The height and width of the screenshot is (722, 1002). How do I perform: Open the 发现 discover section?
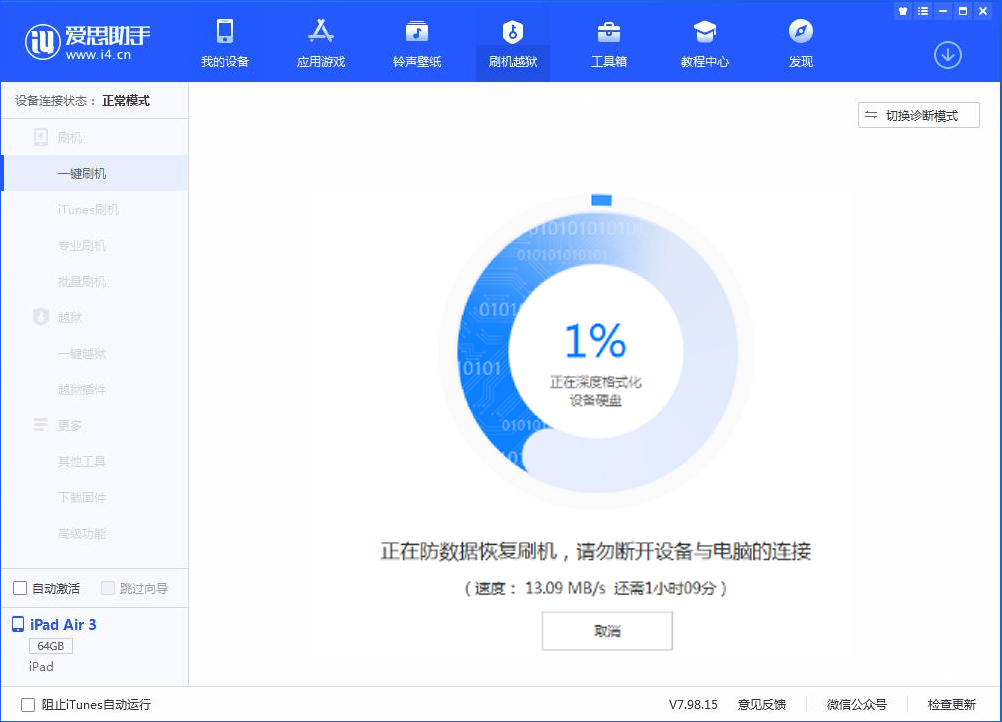(800, 43)
